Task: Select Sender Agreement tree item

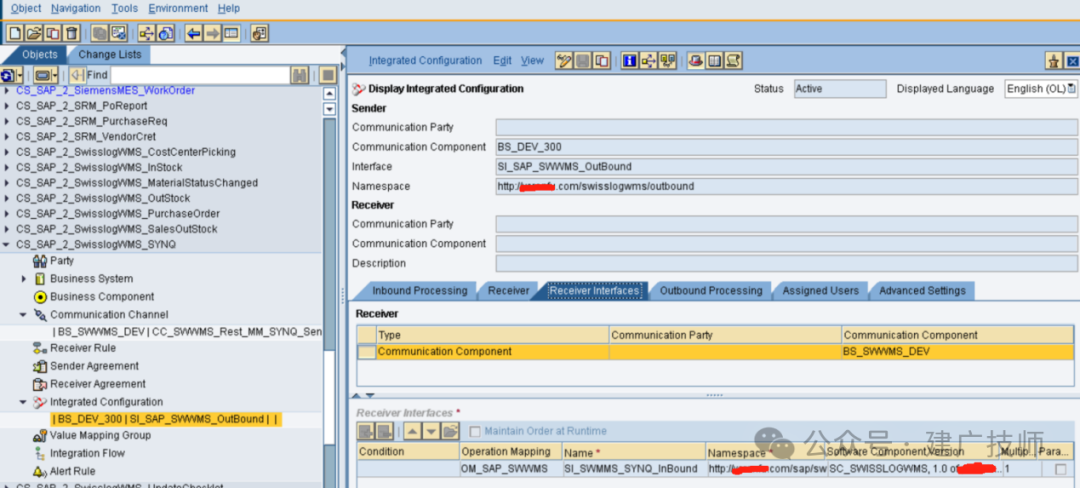Action: point(94,366)
